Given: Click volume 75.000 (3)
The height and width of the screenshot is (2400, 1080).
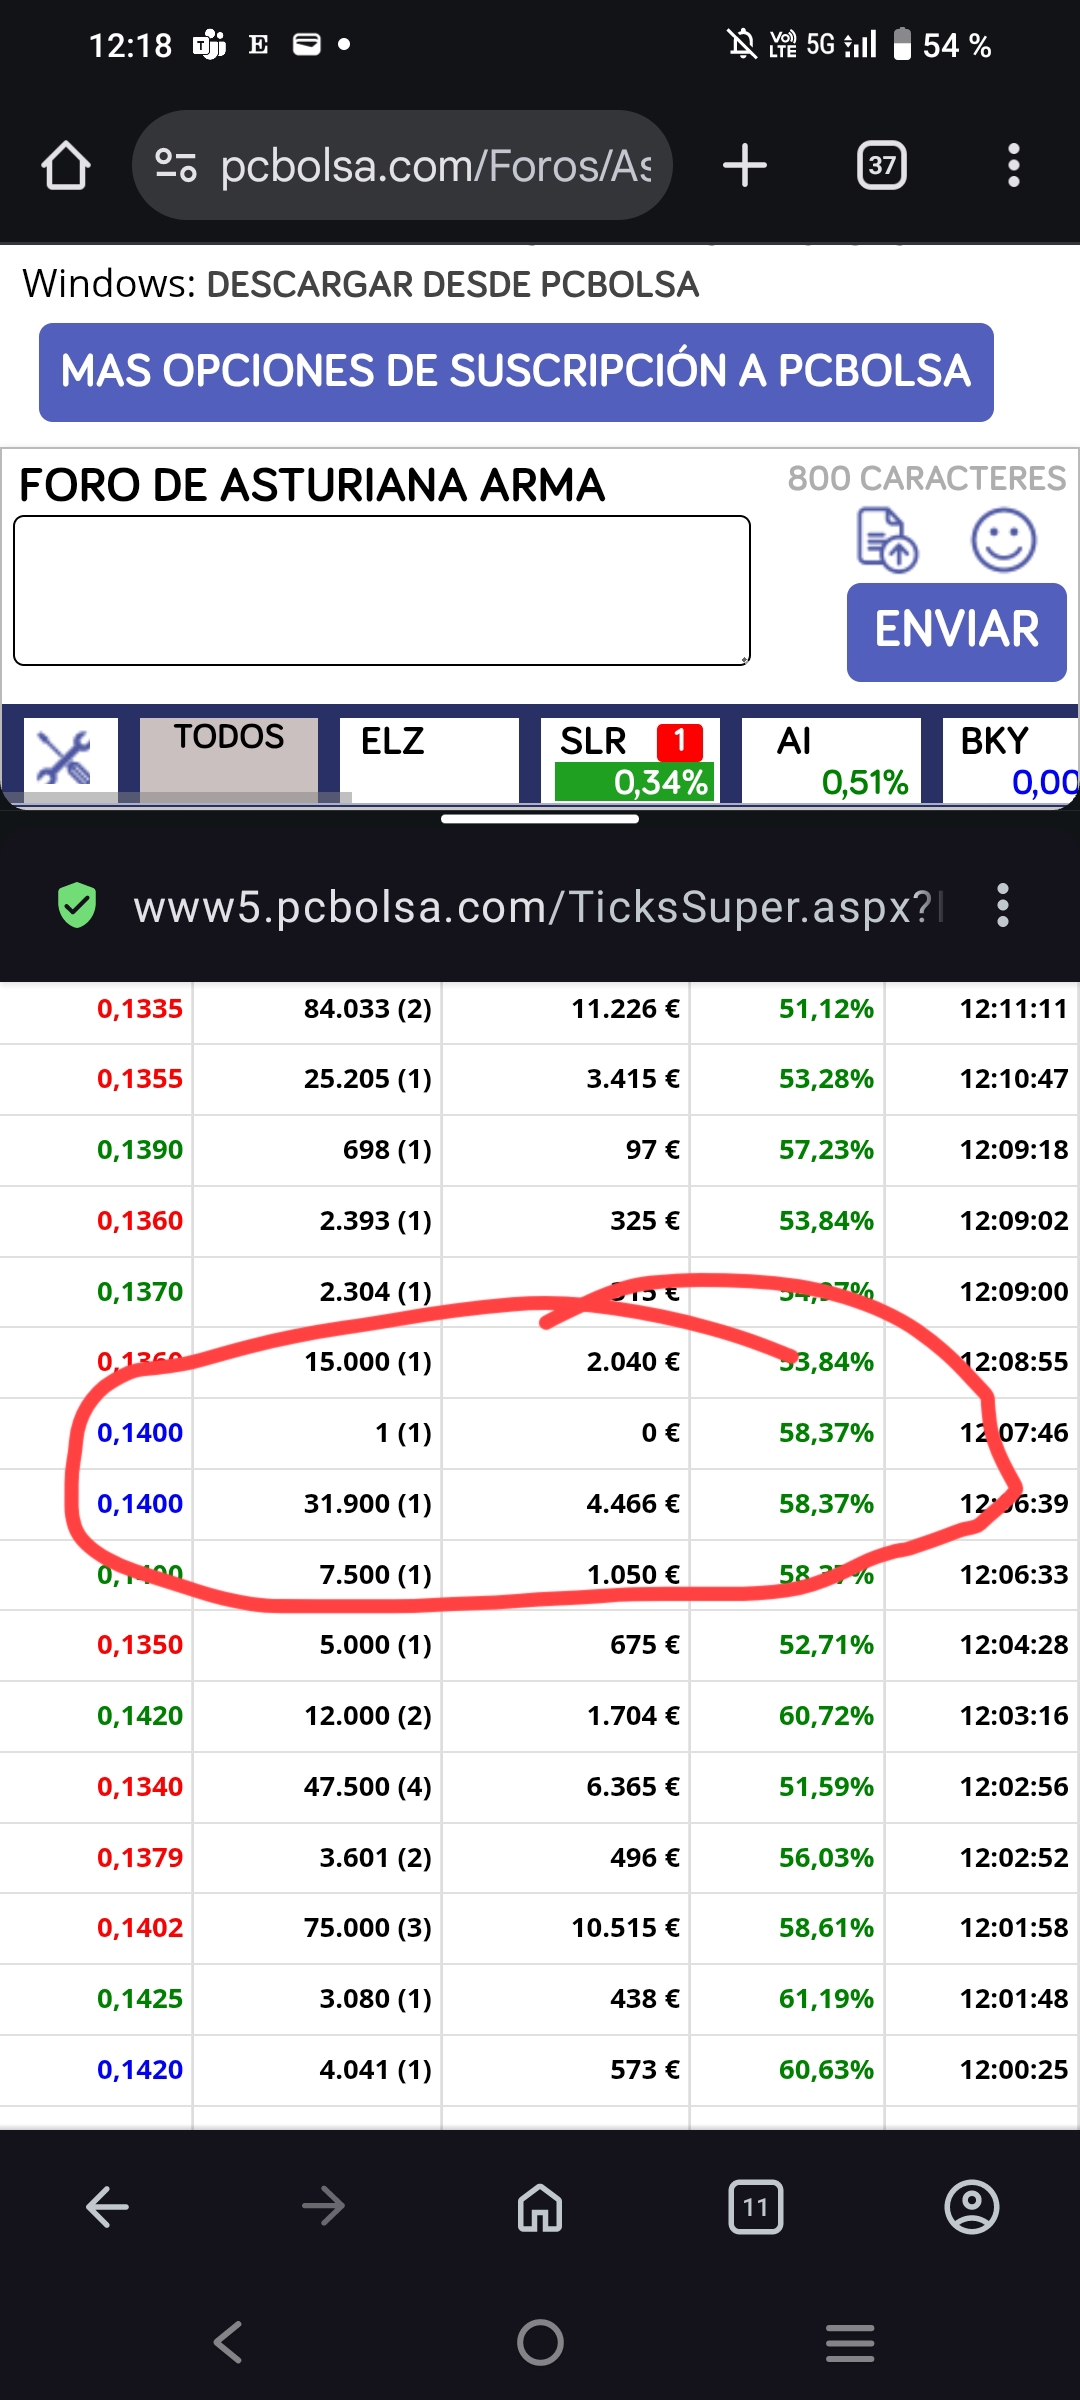Looking at the screenshot, I should click(x=368, y=1928).
